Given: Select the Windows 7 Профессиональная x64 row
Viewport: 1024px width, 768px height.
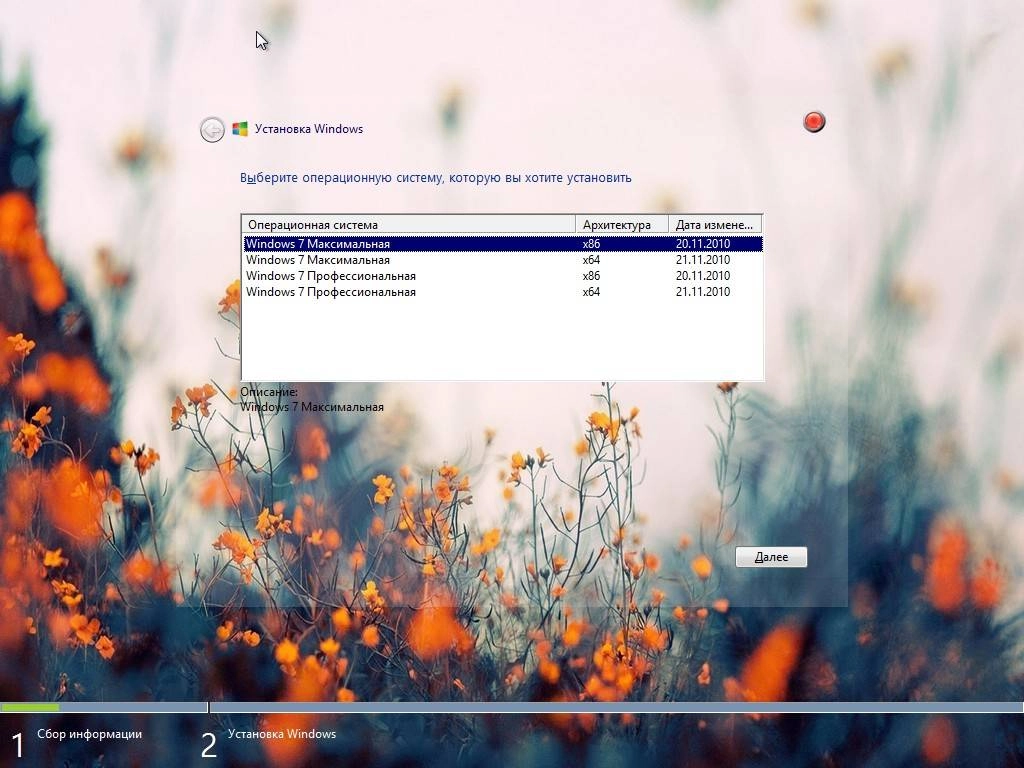Looking at the screenshot, I should 502,292.
